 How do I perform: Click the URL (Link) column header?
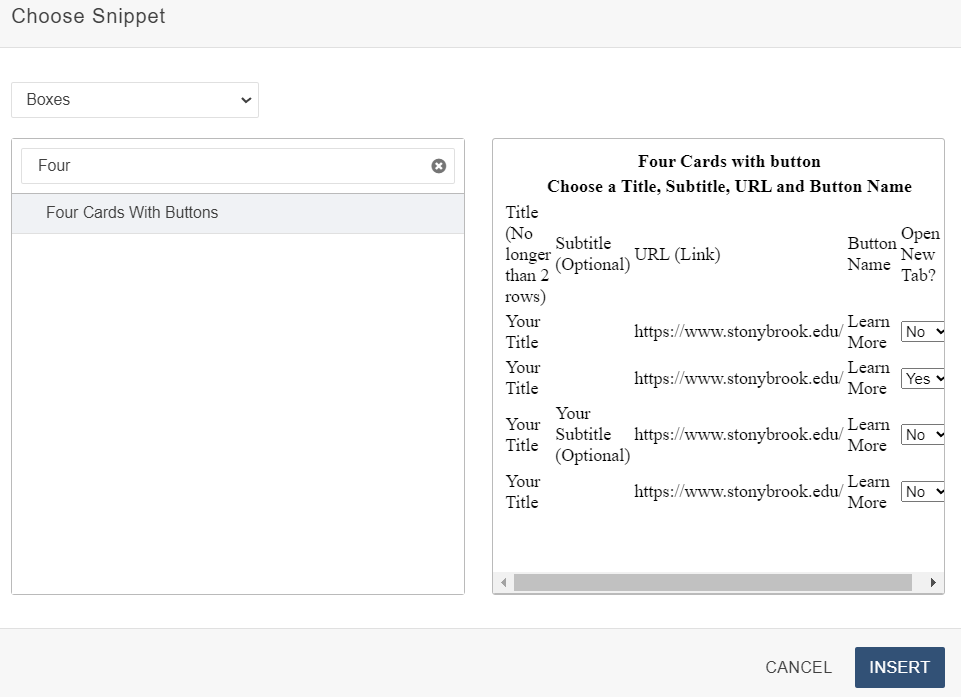tap(677, 254)
